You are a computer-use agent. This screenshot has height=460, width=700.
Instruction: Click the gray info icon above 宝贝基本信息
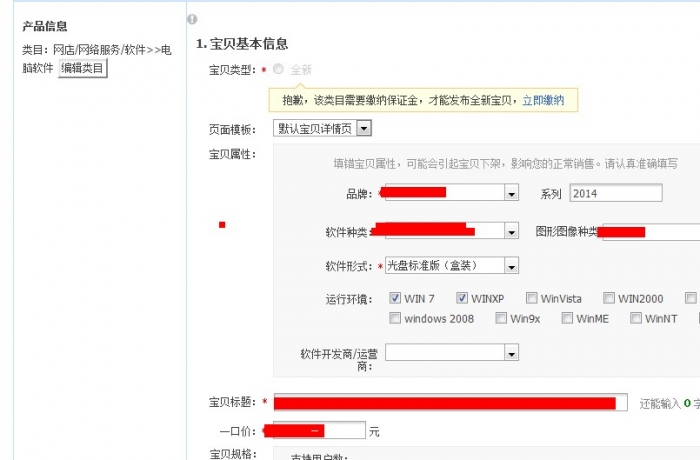[192, 19]
